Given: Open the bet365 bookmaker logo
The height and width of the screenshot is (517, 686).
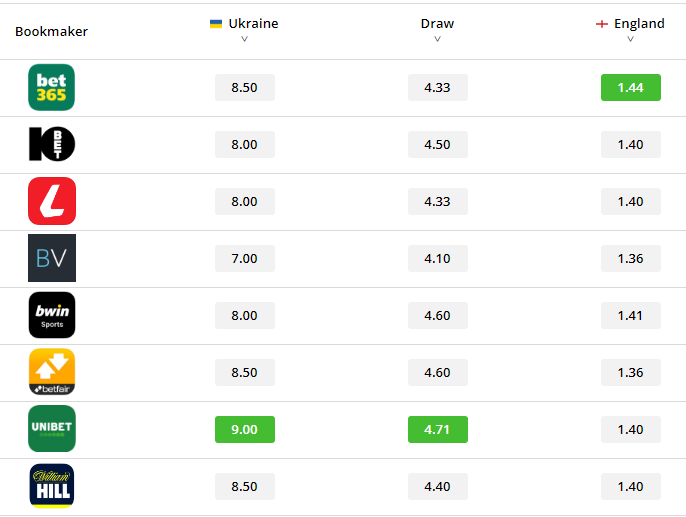Looking at the screenshot, I should (52, 87).
